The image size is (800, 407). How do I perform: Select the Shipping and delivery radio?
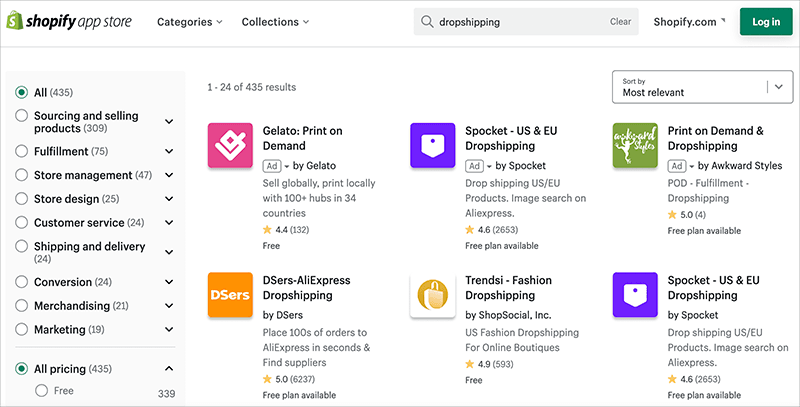tap(21, 246)
